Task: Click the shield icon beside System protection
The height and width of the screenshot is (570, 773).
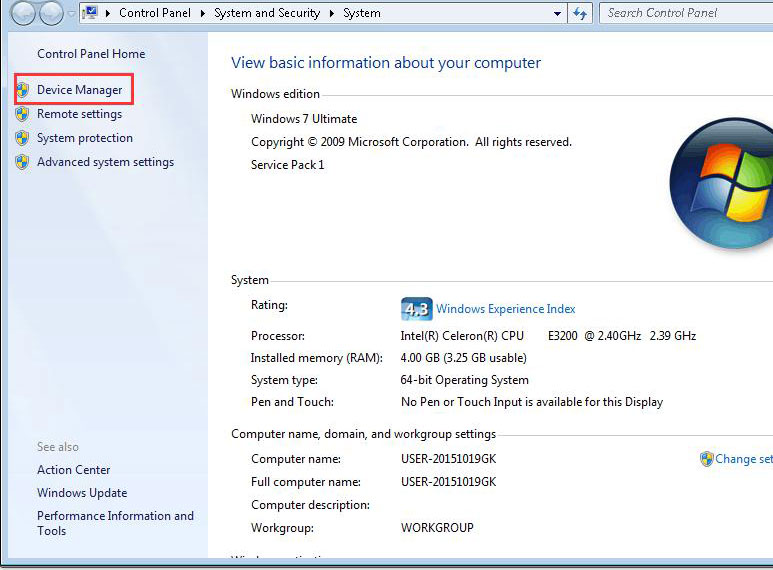Action: click(22, 138)
